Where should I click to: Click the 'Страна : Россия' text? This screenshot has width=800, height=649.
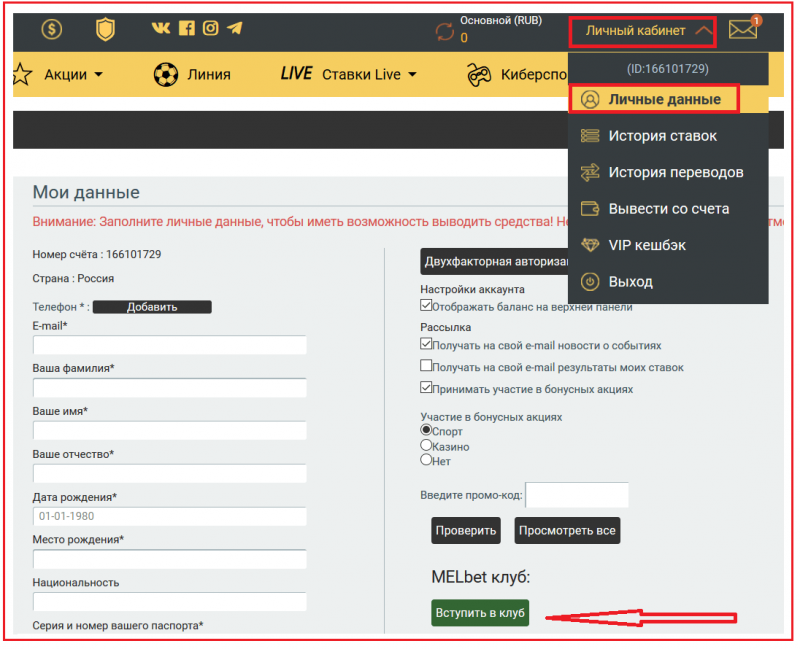73,279
